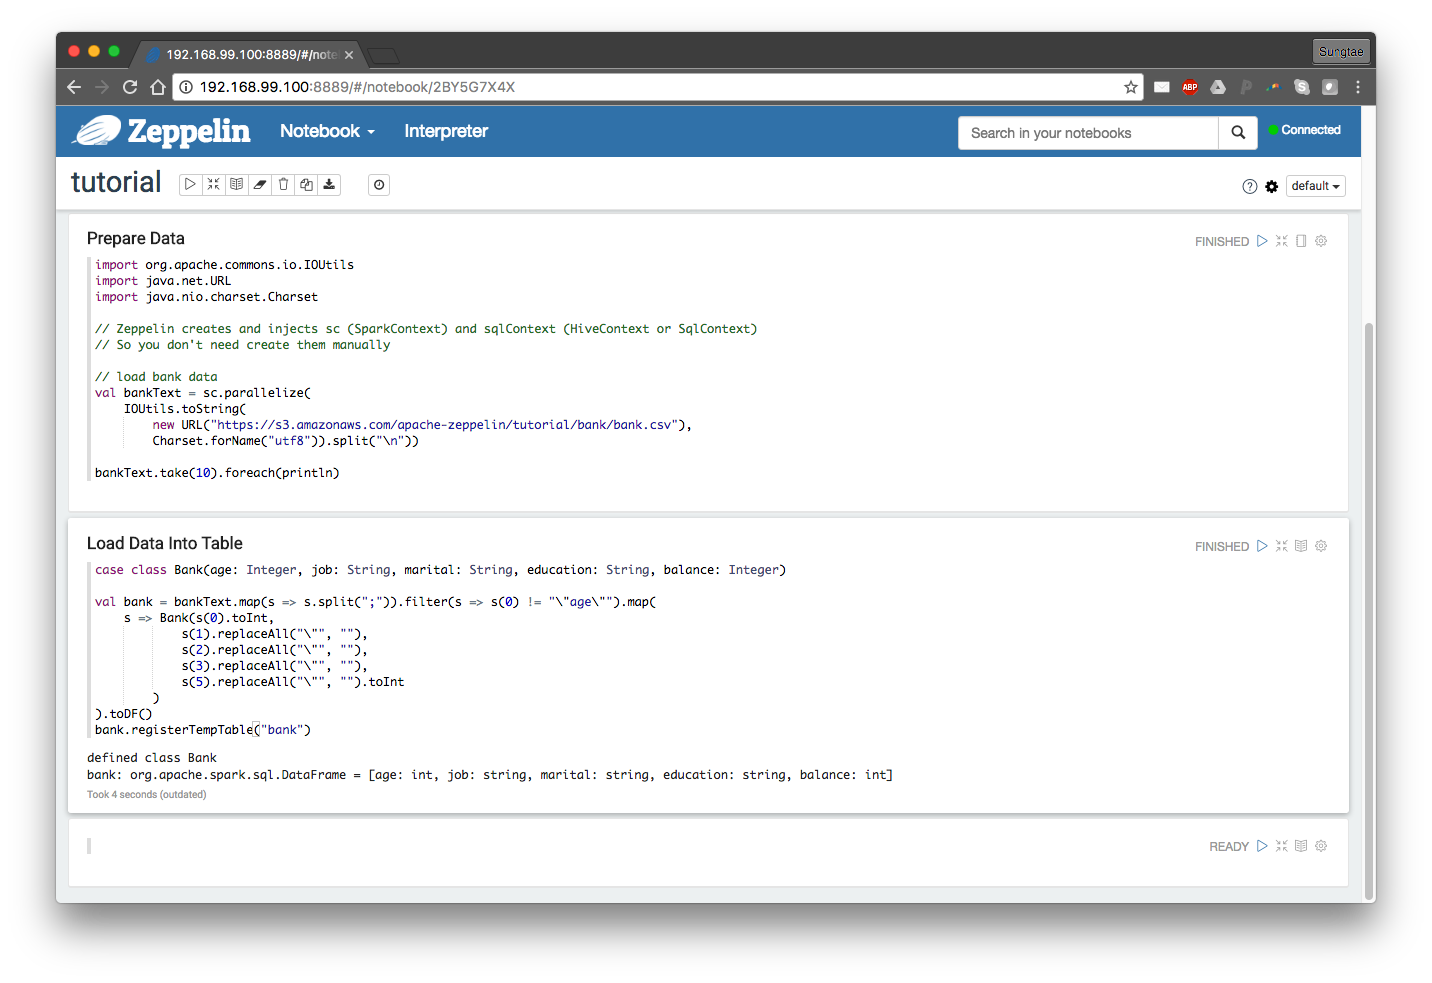This screenshot has height=983, width=1432.
Task: Run the Prepare Data paragraph
Action: tap(1262, 241)
